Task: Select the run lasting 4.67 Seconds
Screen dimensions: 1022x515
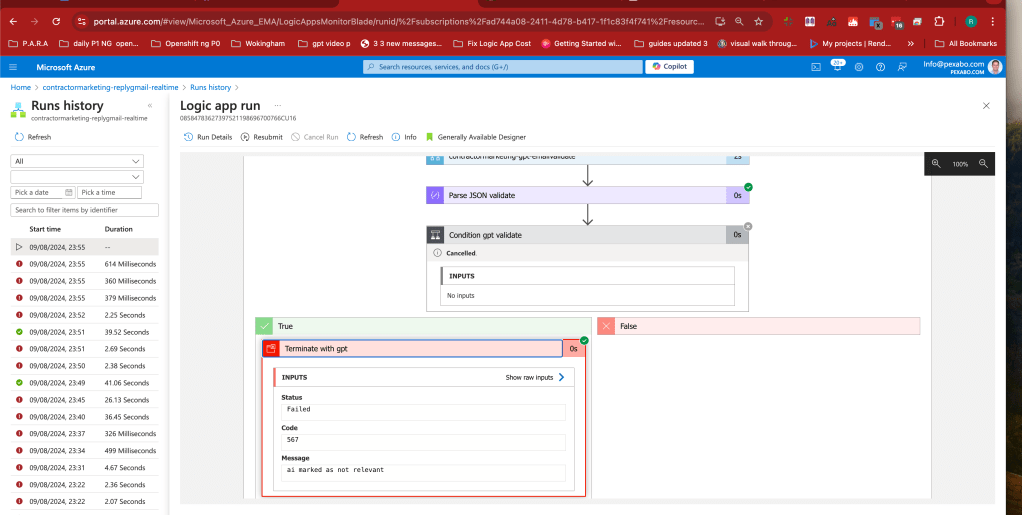Action: (x=85, y=467)
